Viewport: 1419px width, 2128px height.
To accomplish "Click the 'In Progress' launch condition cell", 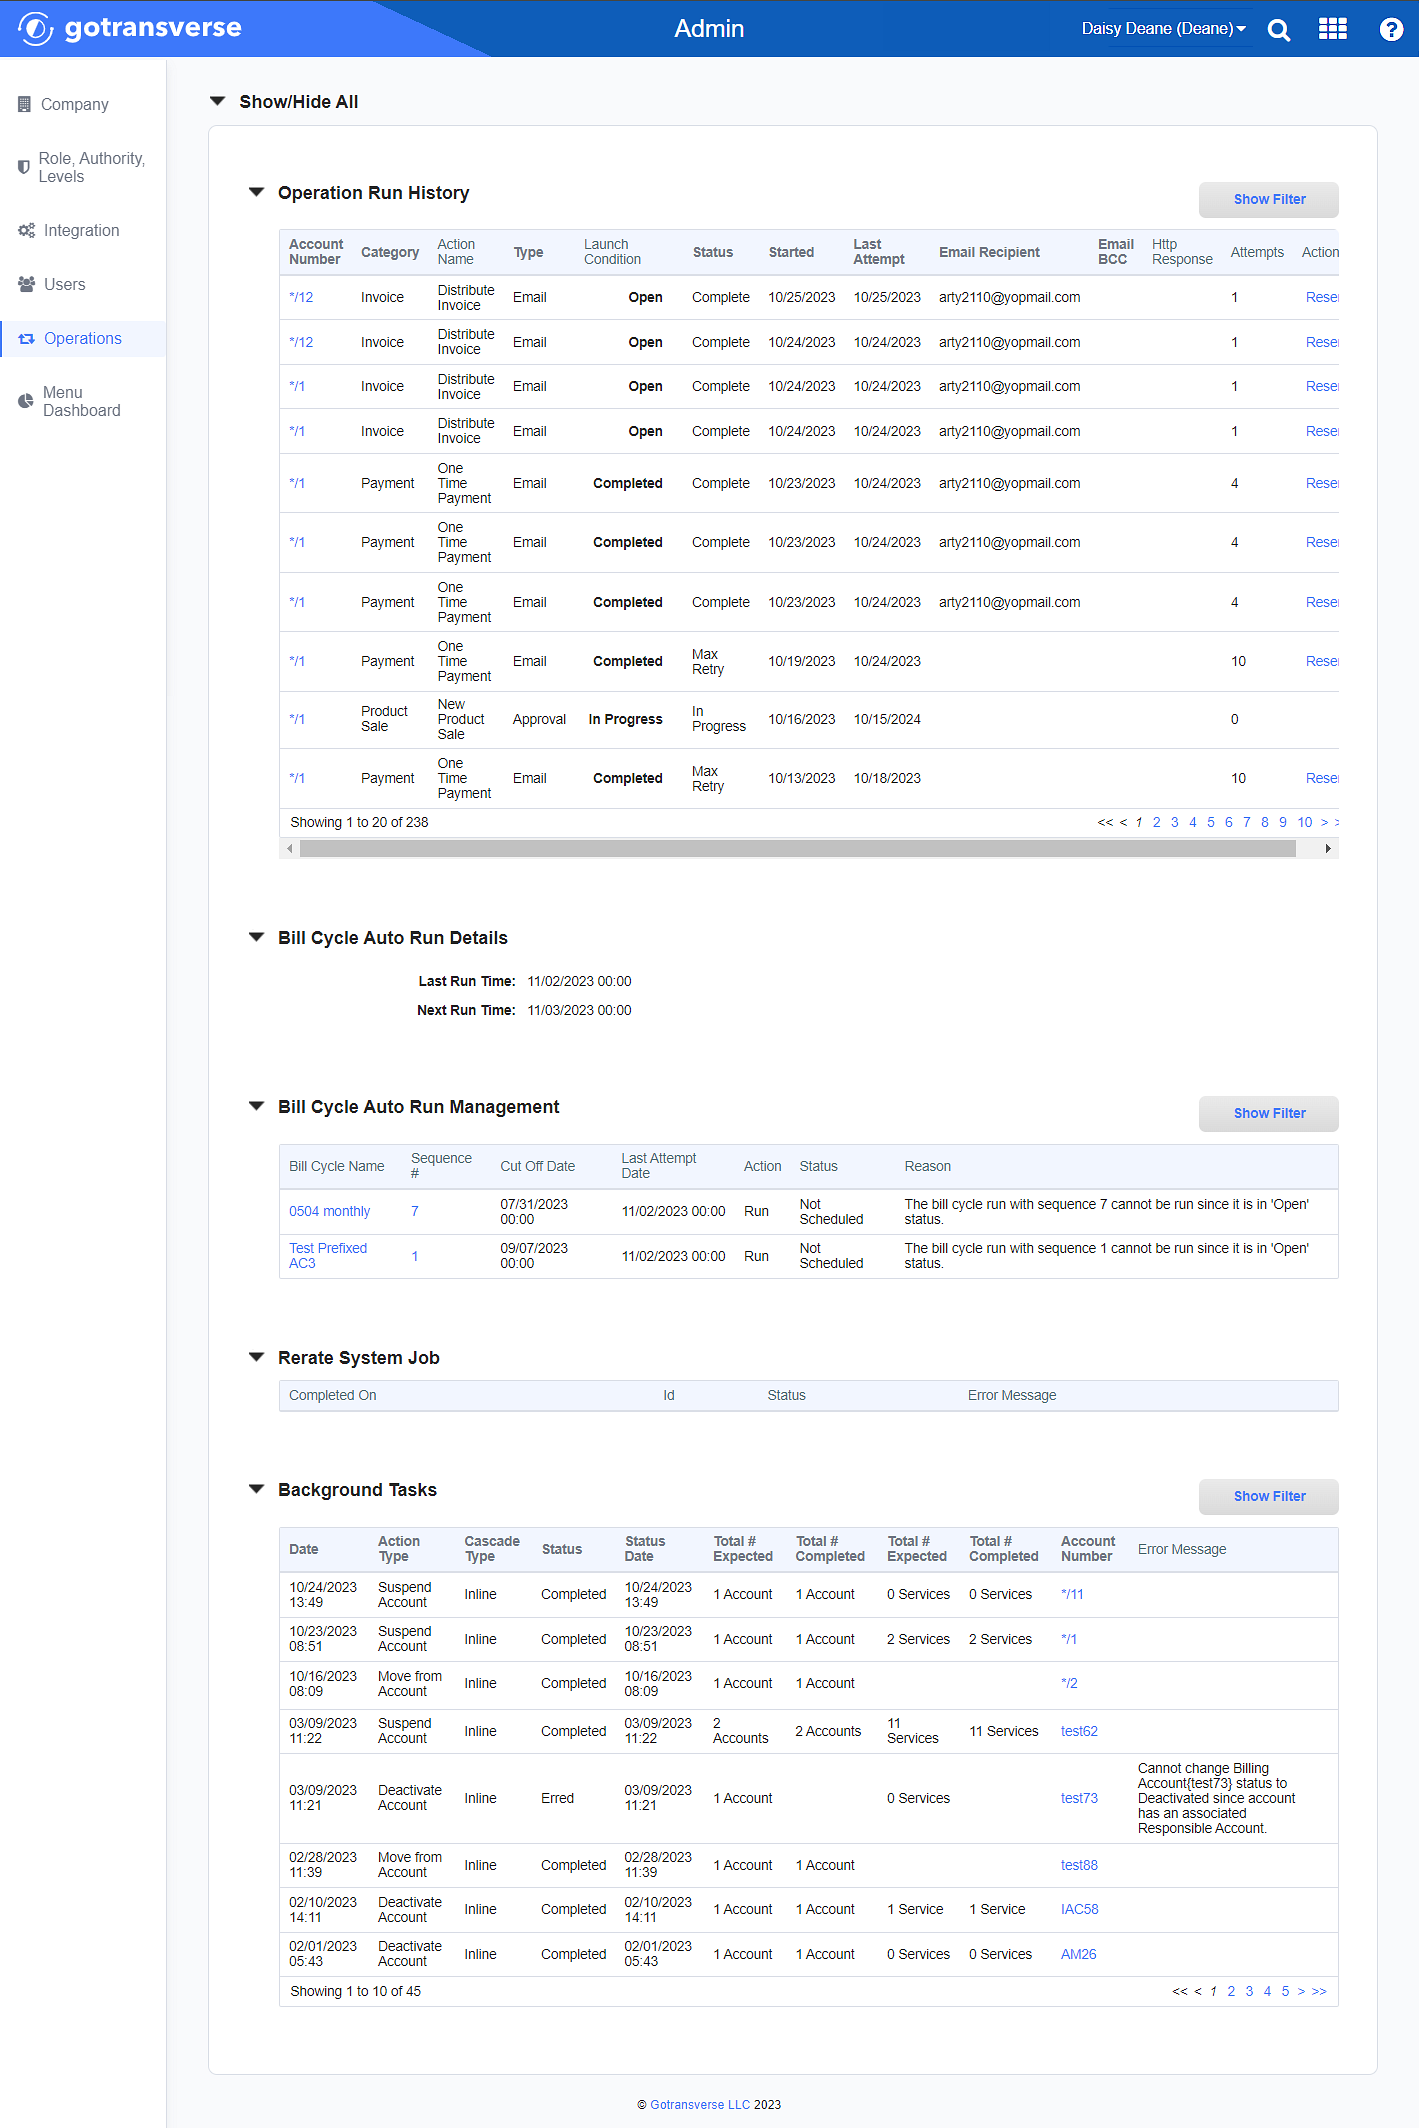I will coord(625,719).
